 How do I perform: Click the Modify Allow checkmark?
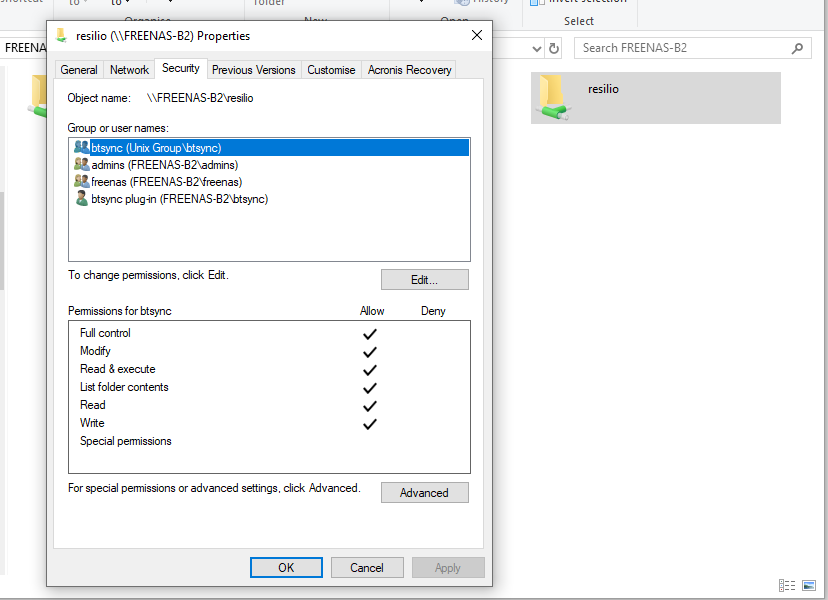370,352
